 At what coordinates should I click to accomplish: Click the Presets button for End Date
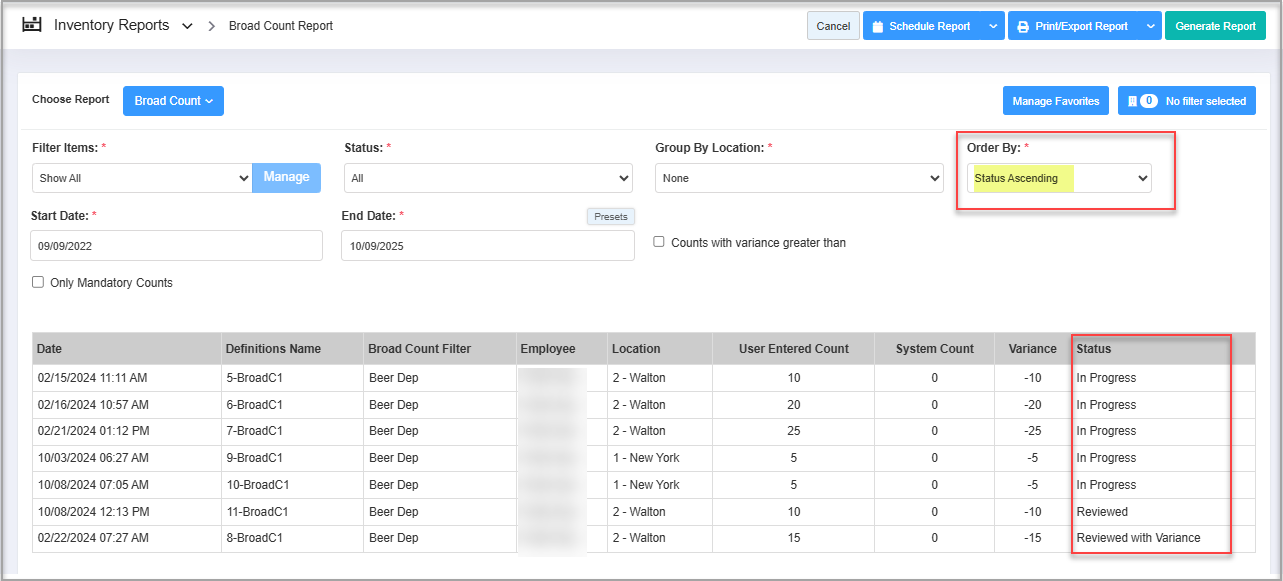coord(610,216)
